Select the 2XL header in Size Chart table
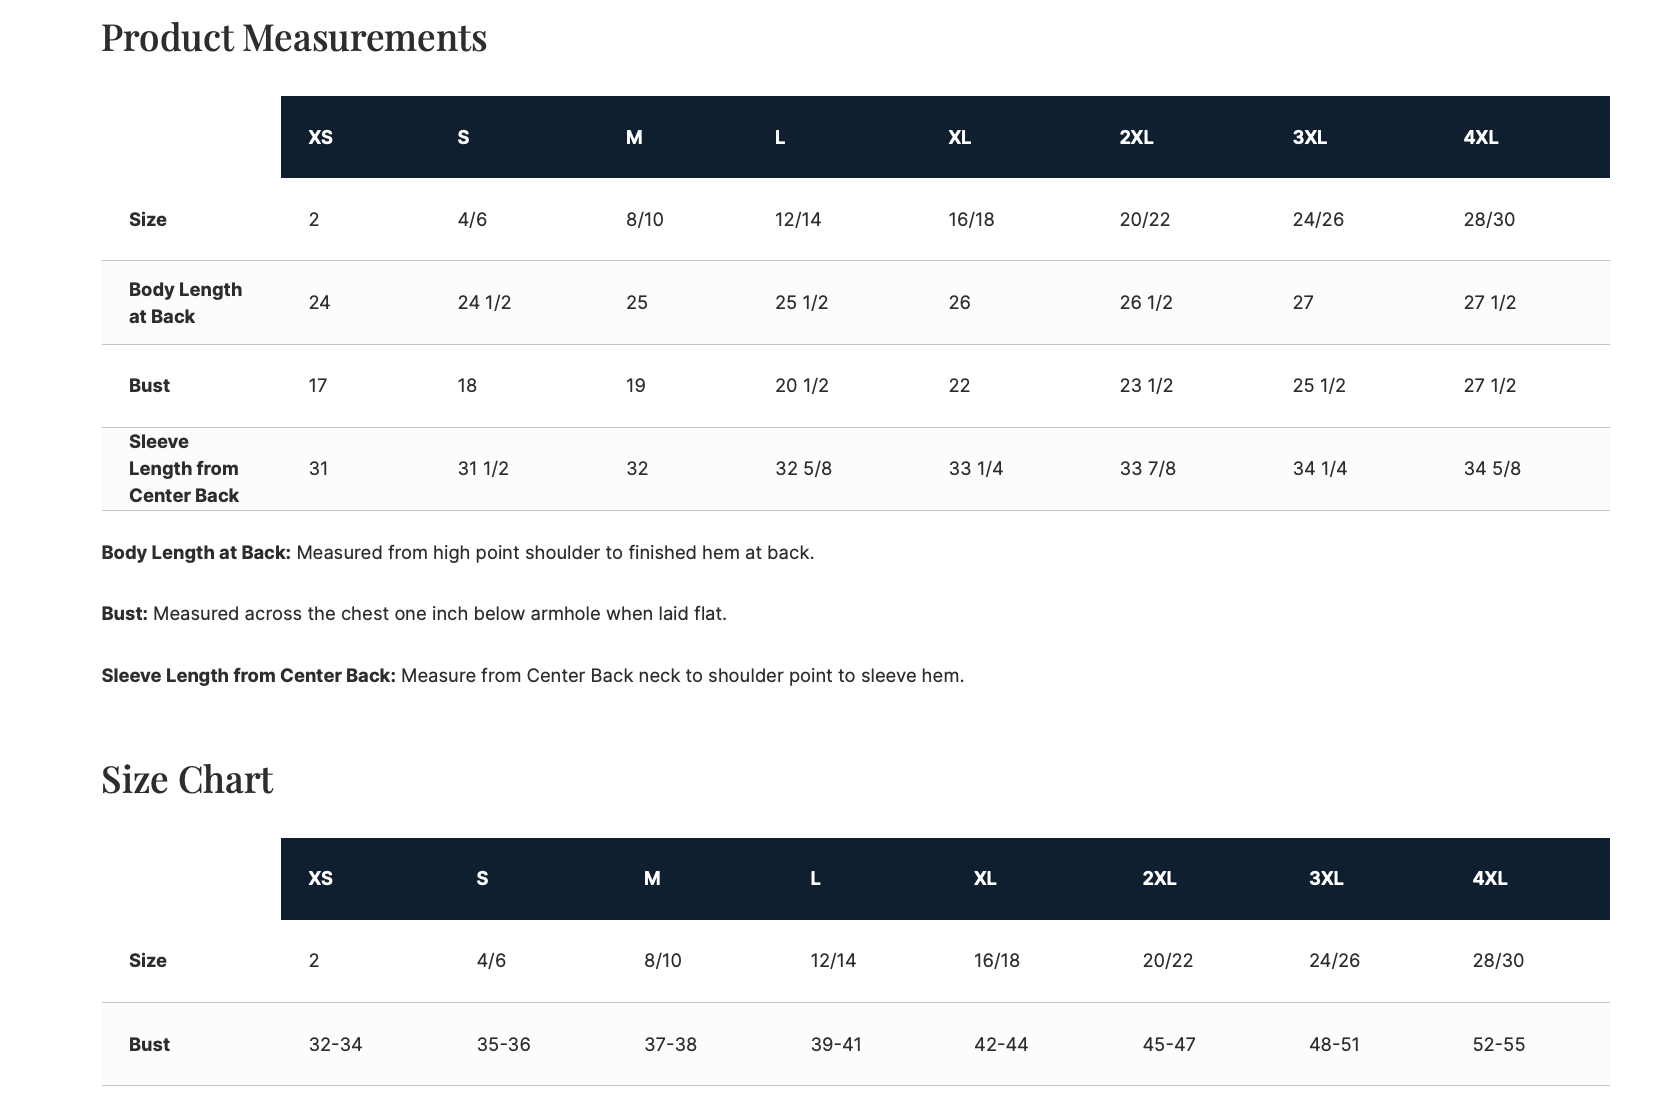1670x1108 pixels. click(x=1159, y=878)
